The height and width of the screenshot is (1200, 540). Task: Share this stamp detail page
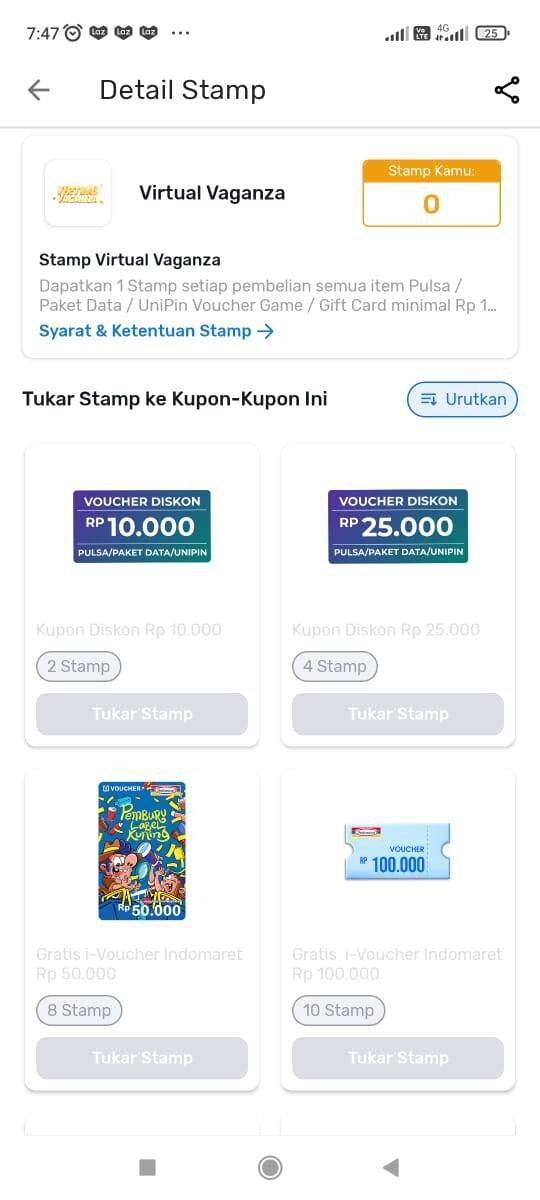(x=507, y=90)
